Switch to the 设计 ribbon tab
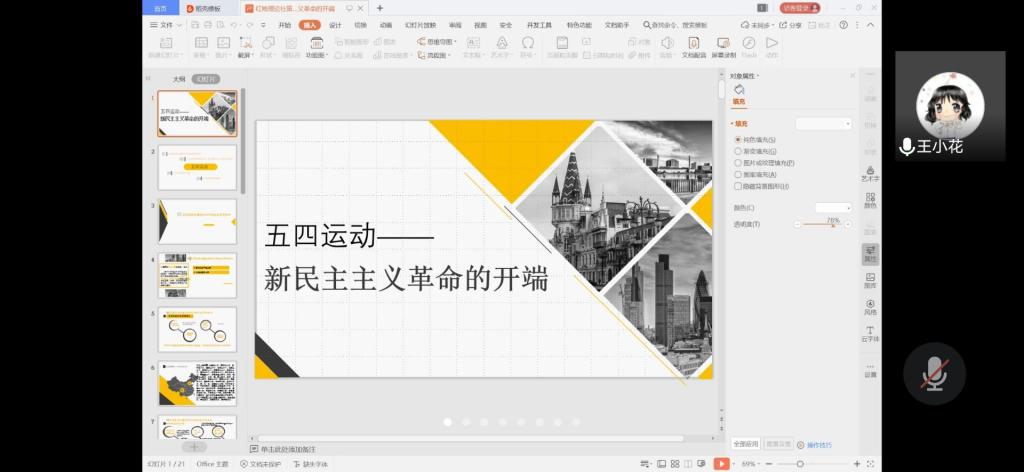This screenshot has width=1024, height=472. click(335, 24)
